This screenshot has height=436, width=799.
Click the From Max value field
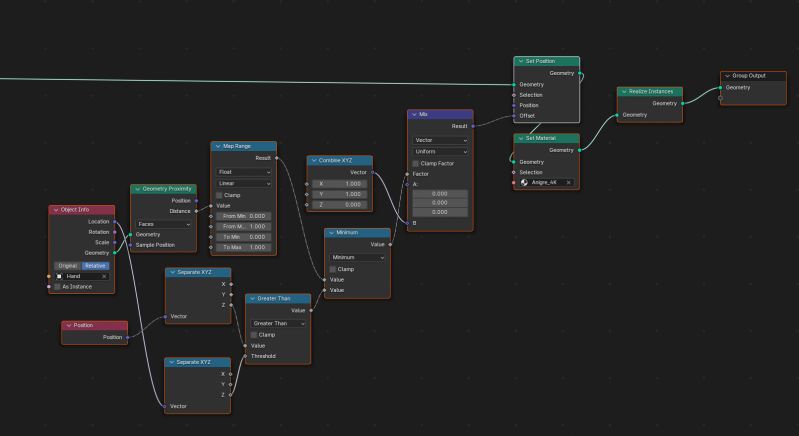pos(244,227)
